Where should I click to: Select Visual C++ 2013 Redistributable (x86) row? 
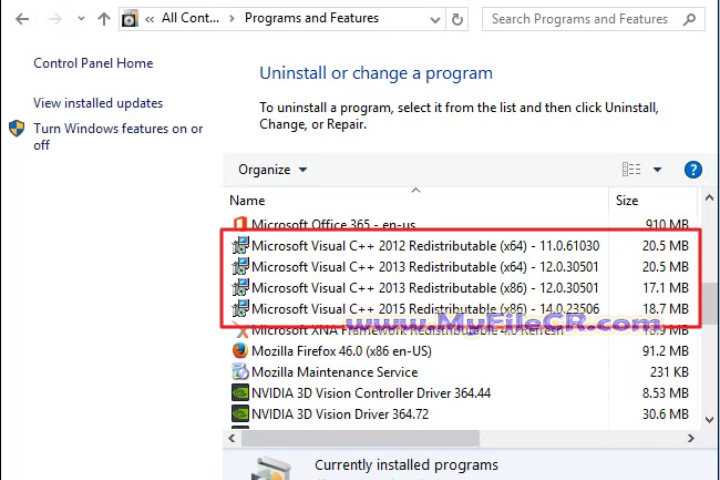461,288
